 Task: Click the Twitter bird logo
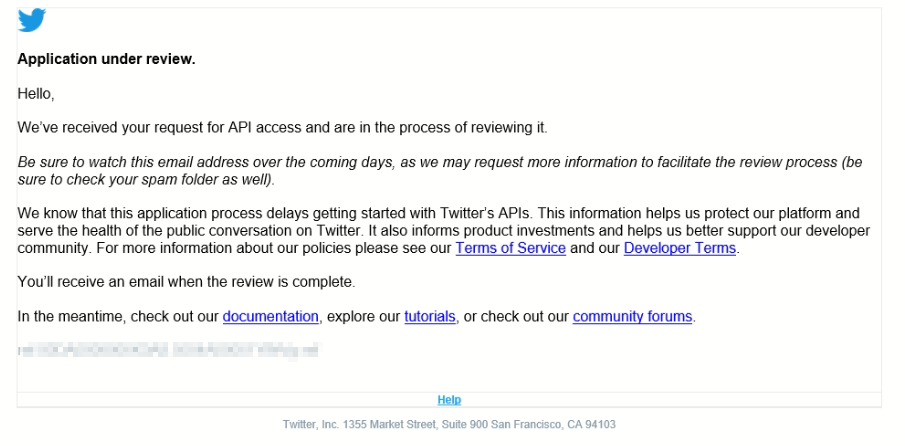[32, 20]
